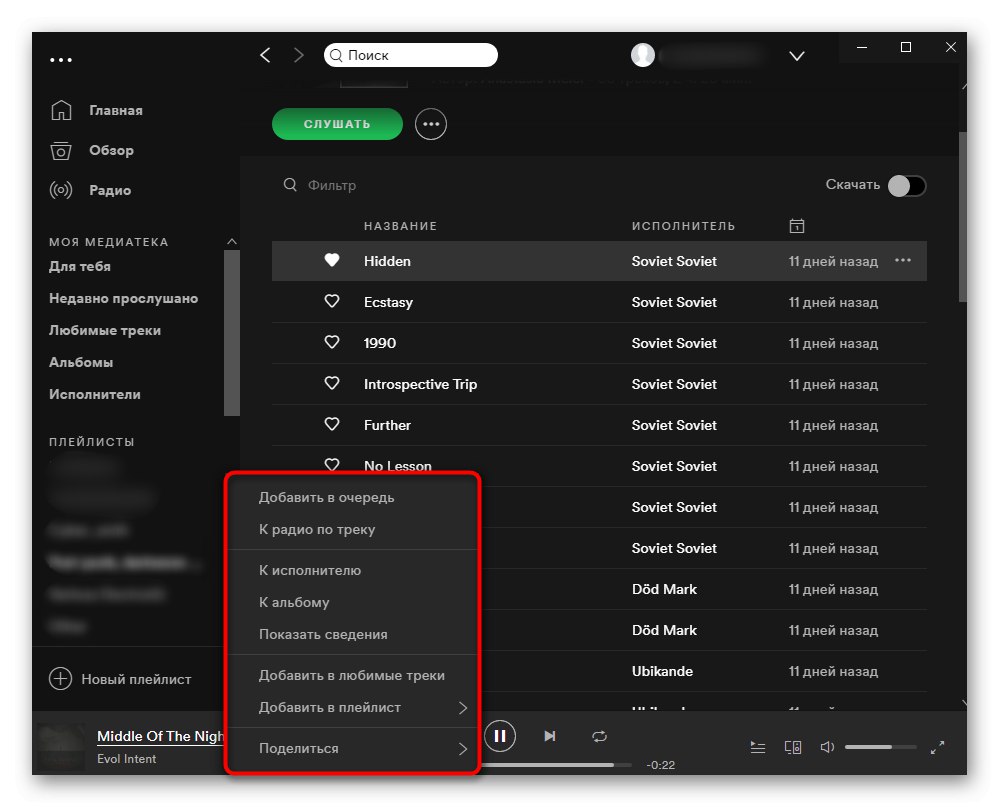Sort by НАЗВАНИЕ column header
This screenshot has height=807, width=999.
coord(400,226)
